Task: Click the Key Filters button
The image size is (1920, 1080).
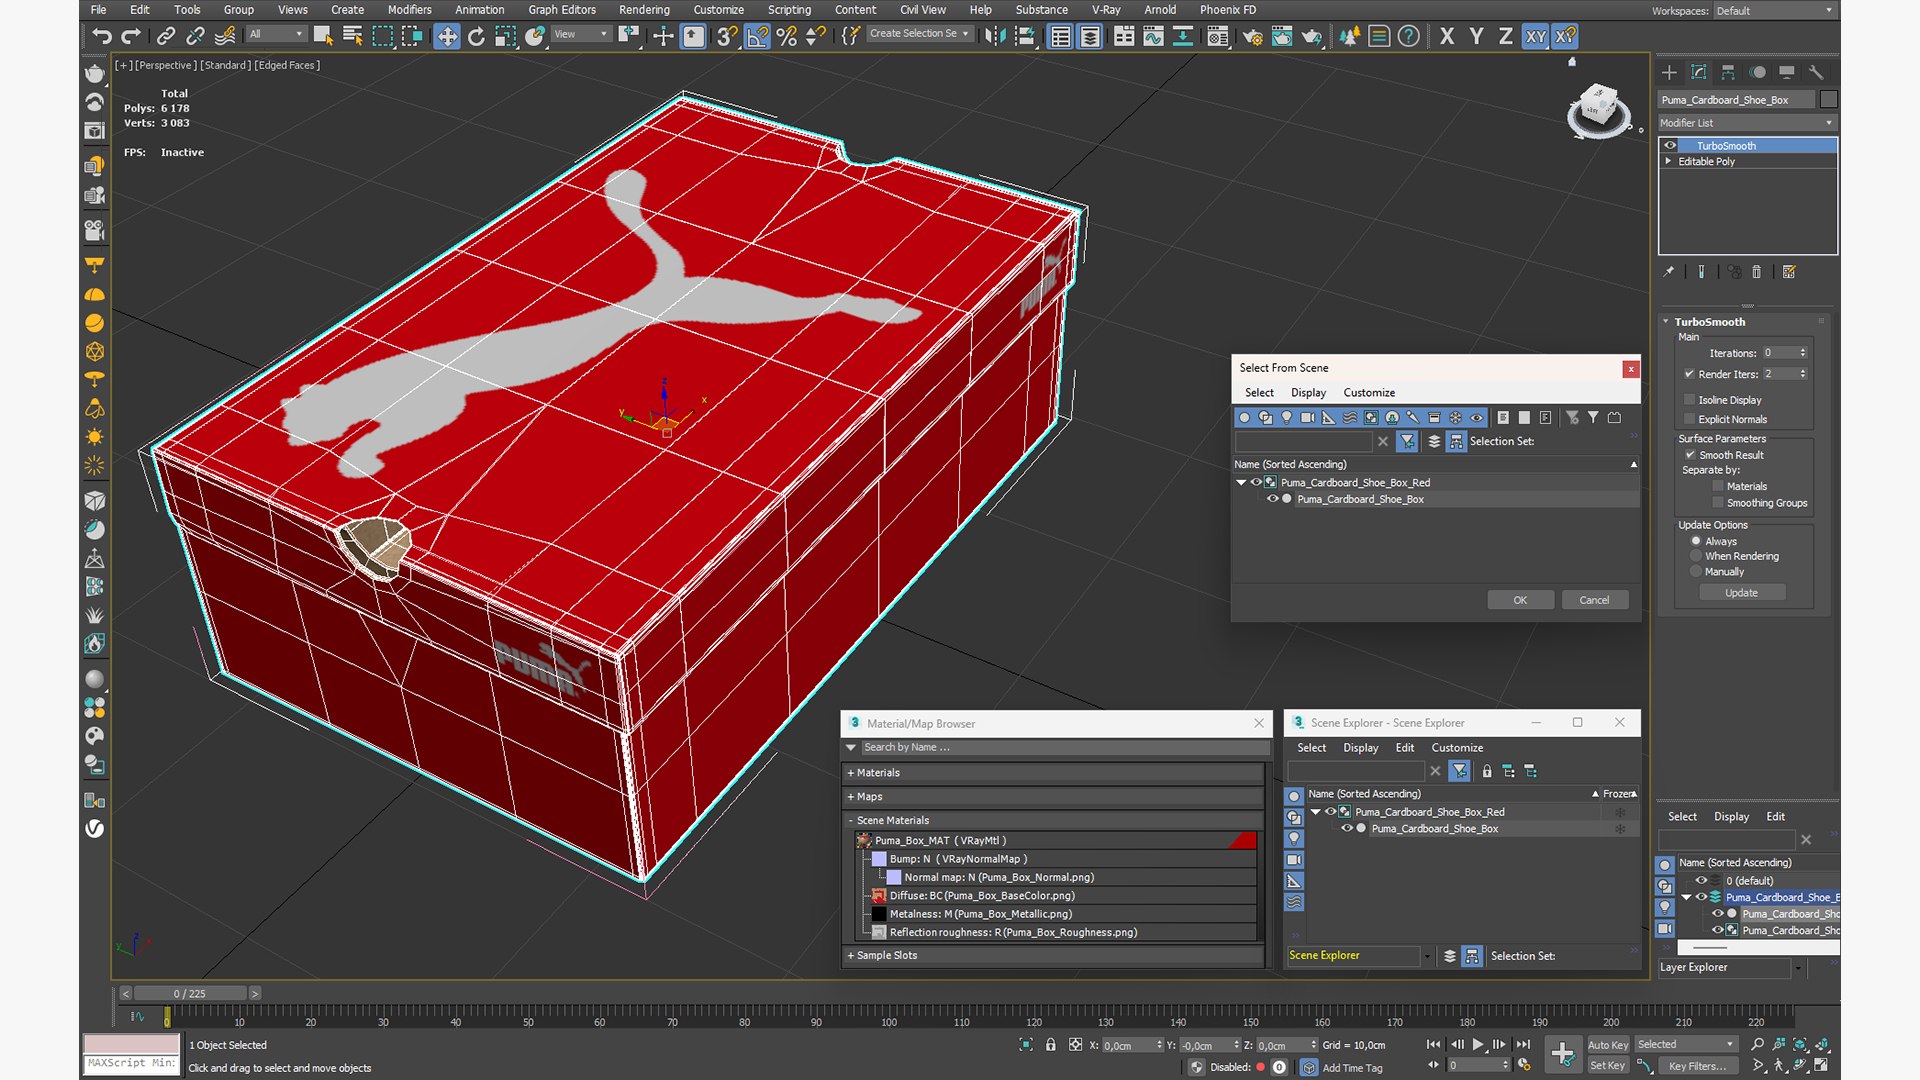Action: pyautogui.click(x=1697, y=1066)
